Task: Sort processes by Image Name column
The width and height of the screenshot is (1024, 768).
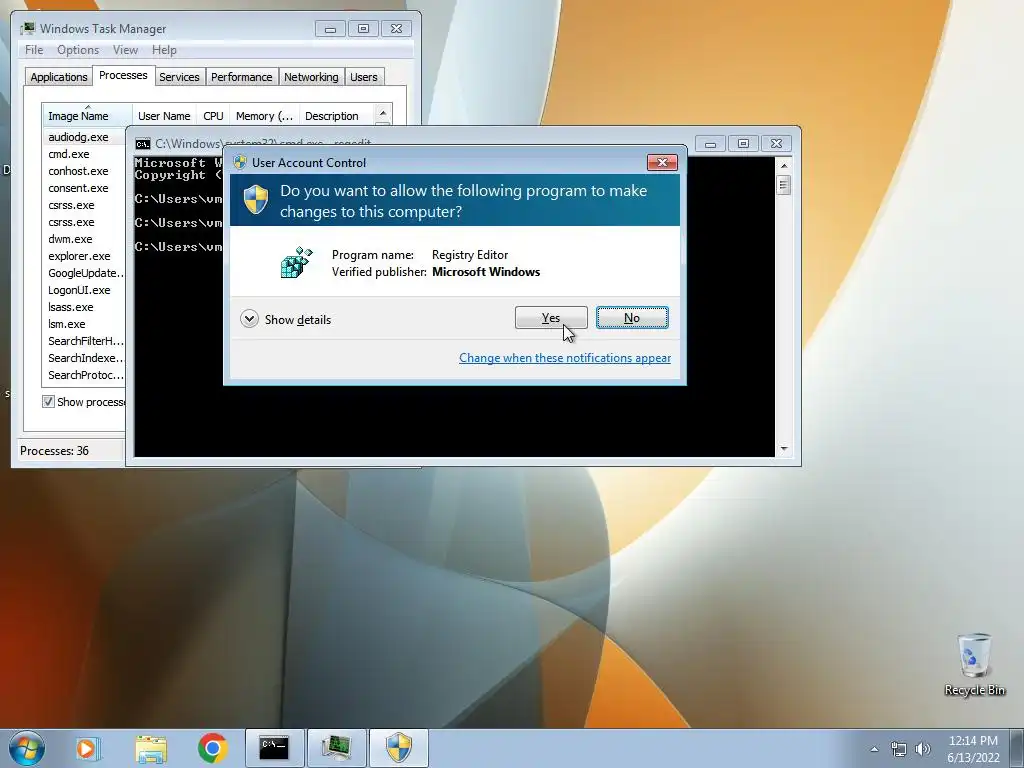Action: (x=87, y=116)
